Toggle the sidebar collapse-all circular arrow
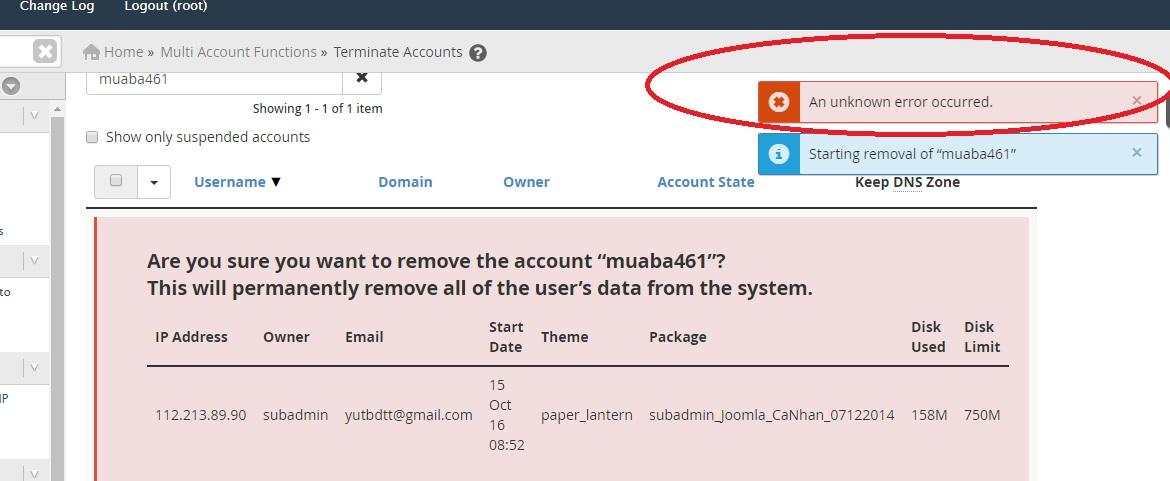 10,87
